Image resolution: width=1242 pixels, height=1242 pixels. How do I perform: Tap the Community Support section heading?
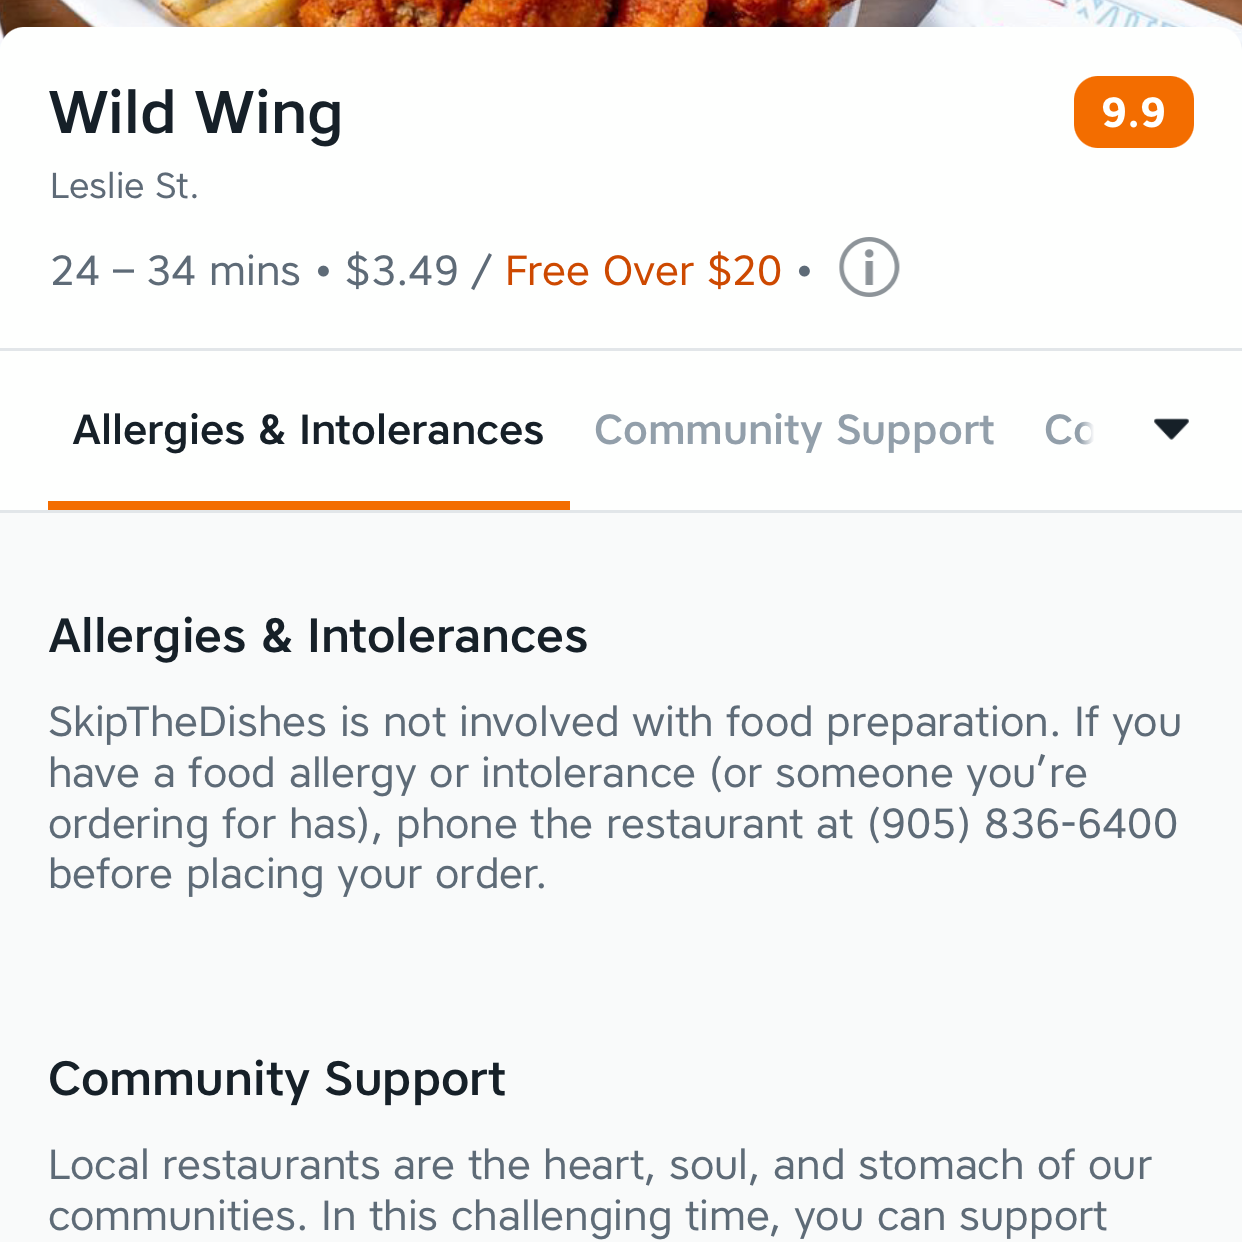(277, 1079)
